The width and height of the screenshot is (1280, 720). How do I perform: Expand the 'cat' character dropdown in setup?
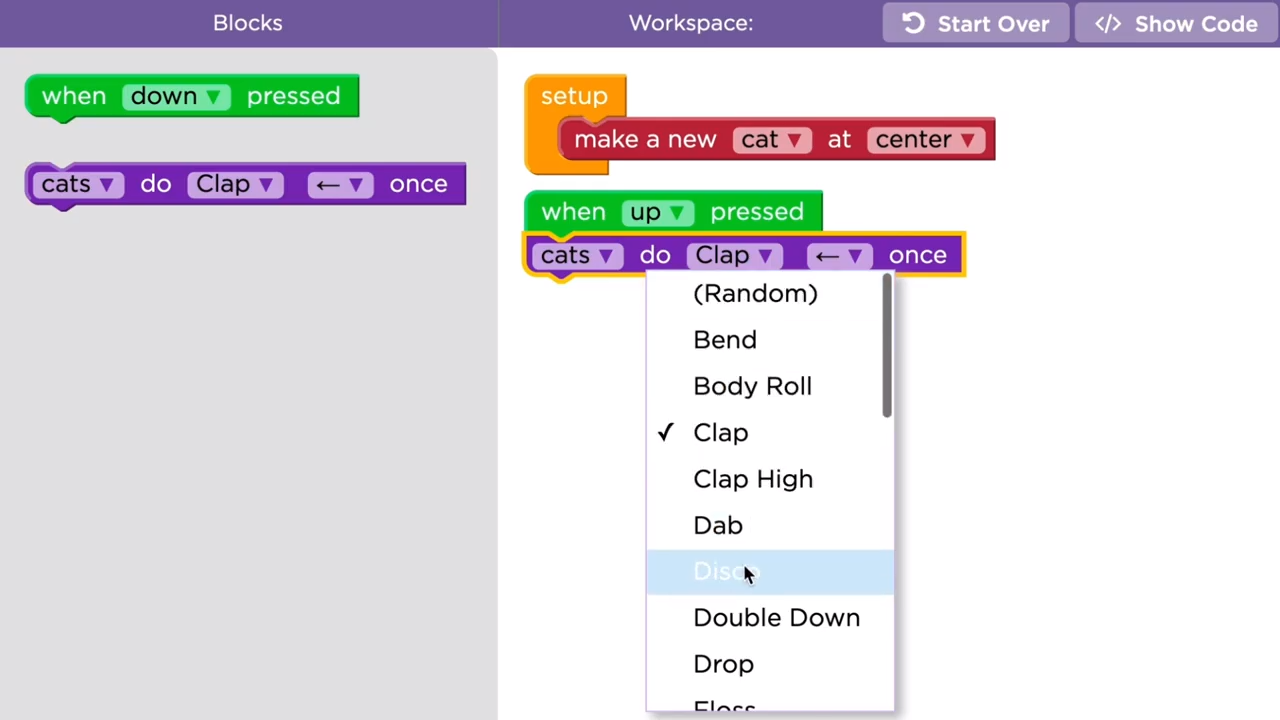(x=773, y=140)
